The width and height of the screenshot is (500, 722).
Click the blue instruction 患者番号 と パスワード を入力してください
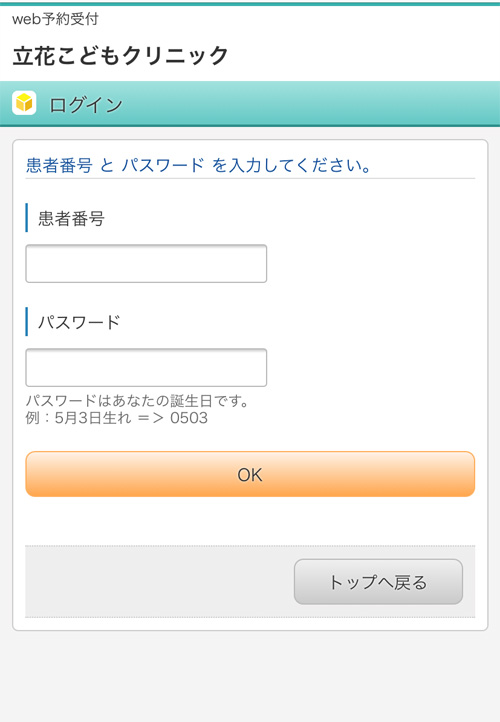point(199,165)
